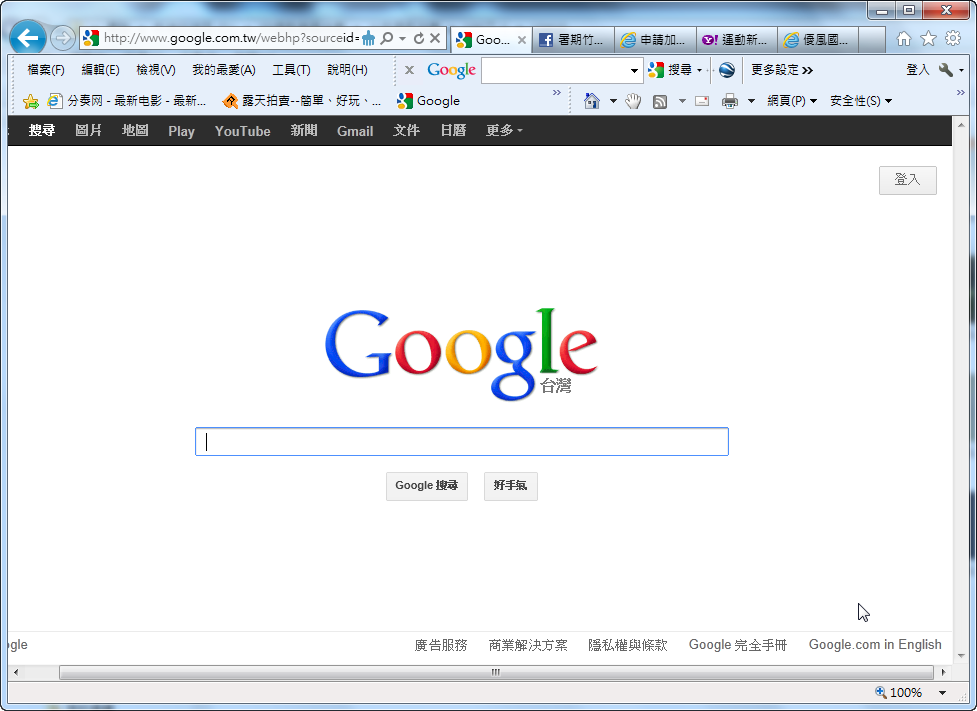Open the 工具(T) menu
This screenshot has height=711, width=977.
tap(291, 70)
